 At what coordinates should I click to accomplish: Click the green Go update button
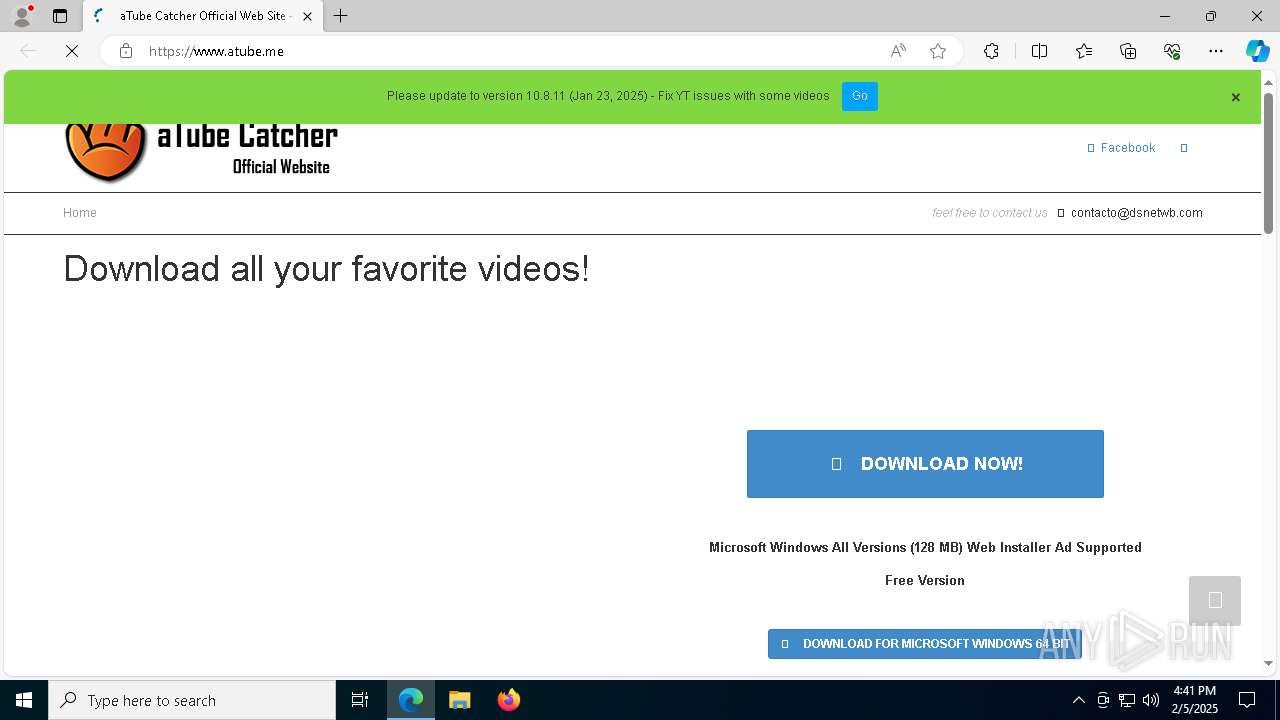[860, 96]
